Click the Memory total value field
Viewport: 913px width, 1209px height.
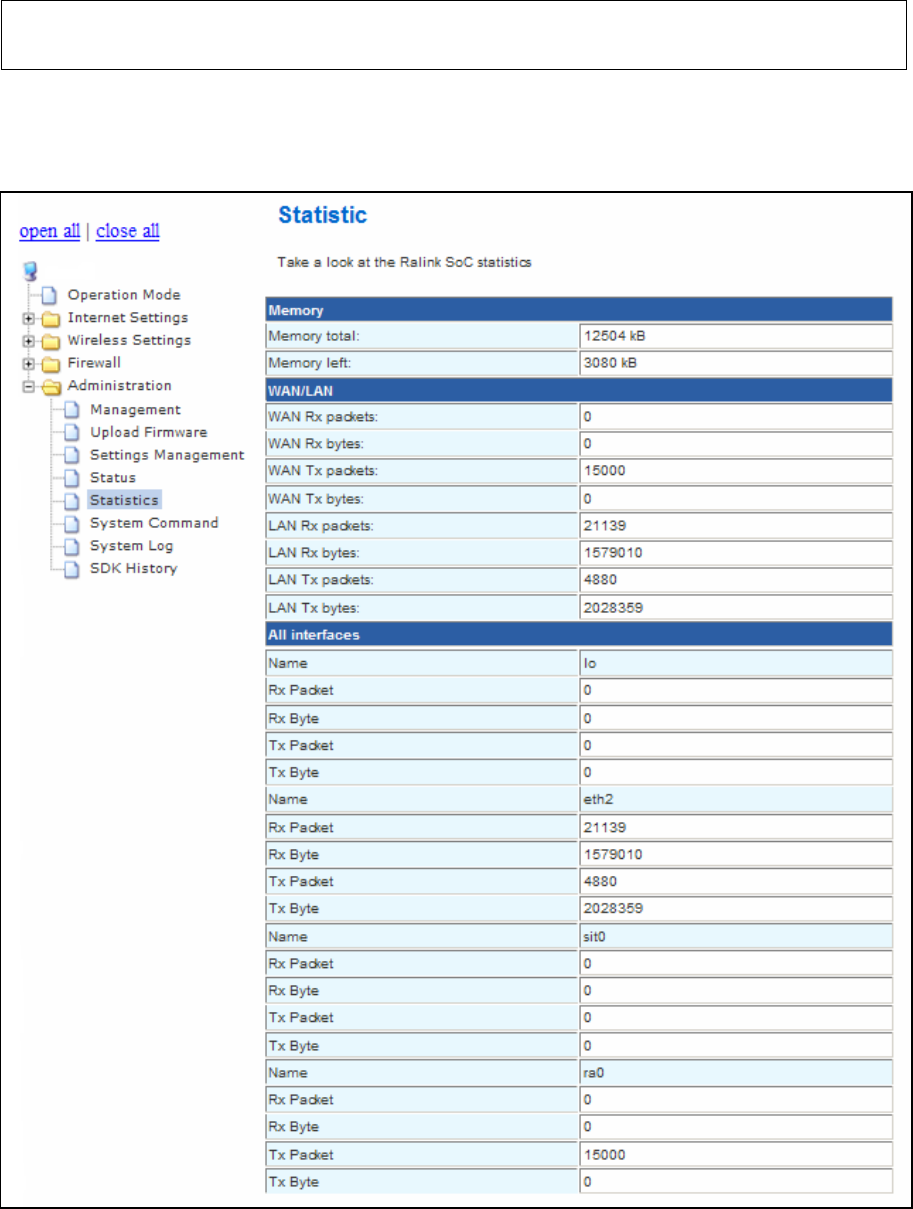(736, 336)
